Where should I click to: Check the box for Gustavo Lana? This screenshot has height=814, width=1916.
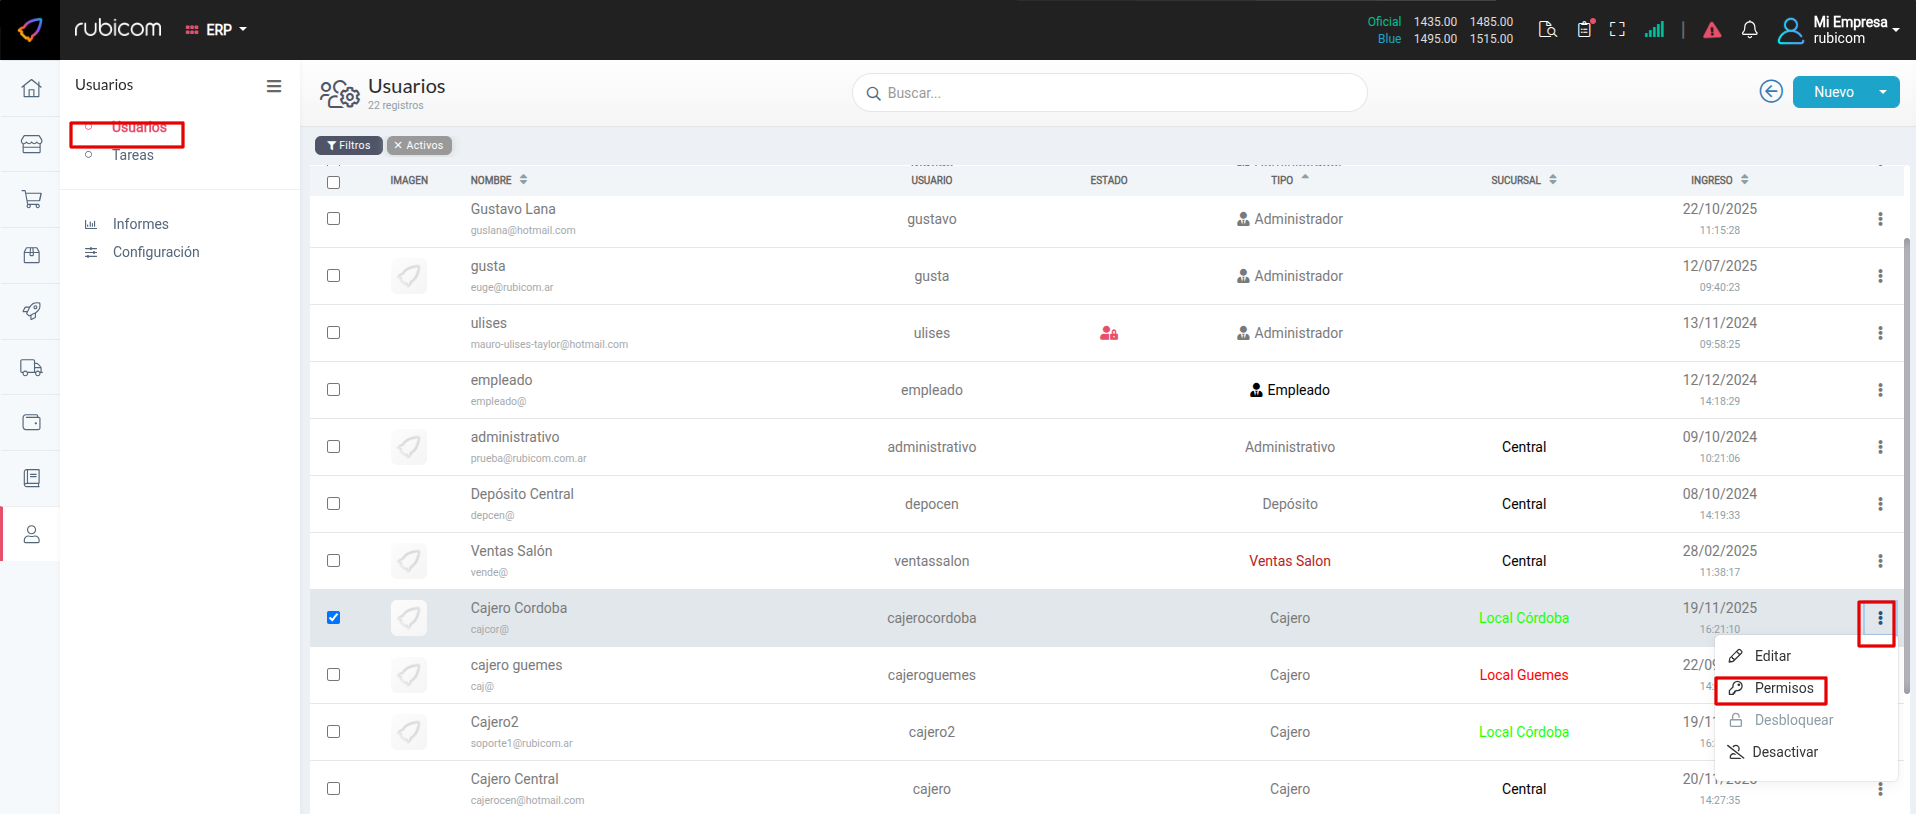pos(334,219)
